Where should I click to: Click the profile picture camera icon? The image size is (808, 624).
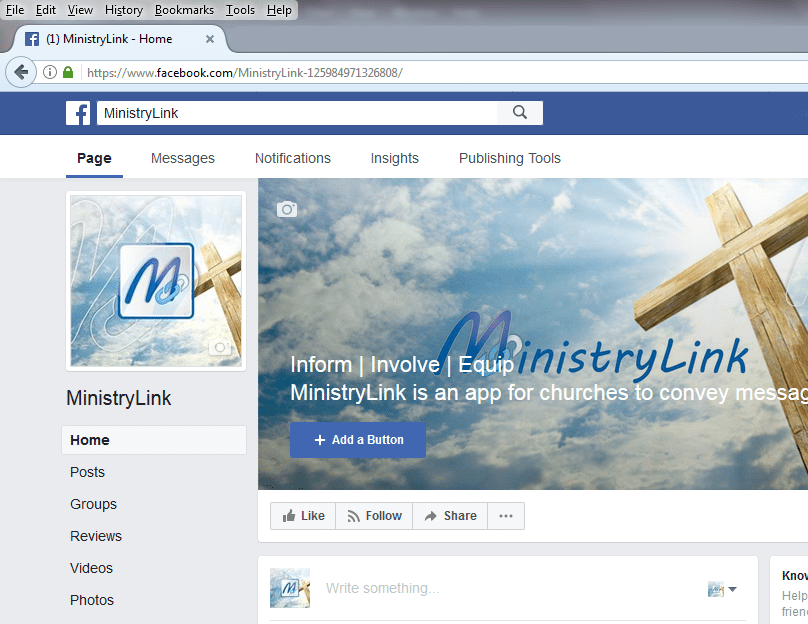point(219,348)
